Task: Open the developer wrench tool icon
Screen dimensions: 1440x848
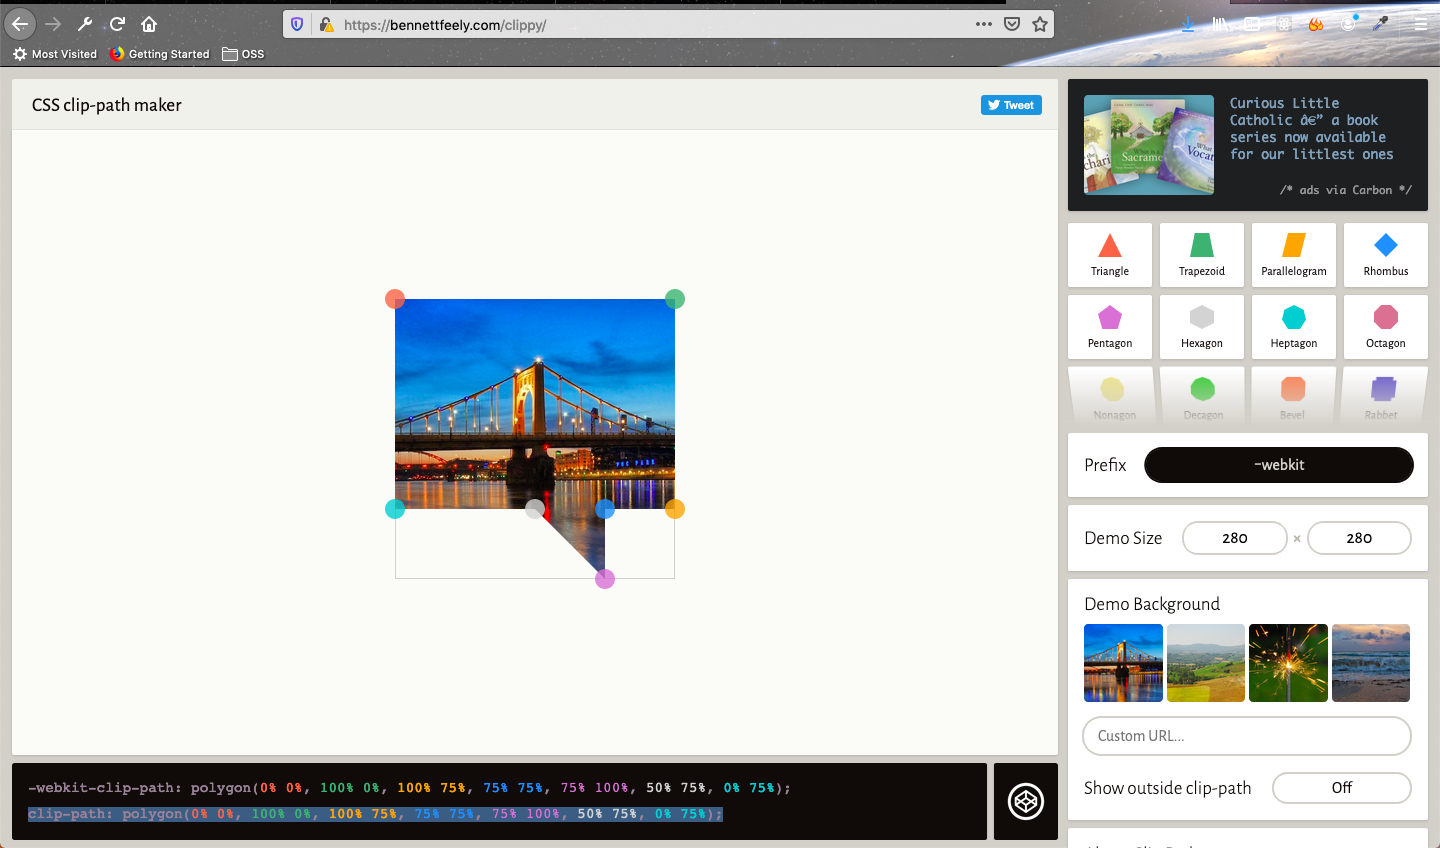Action: [85, 24]
